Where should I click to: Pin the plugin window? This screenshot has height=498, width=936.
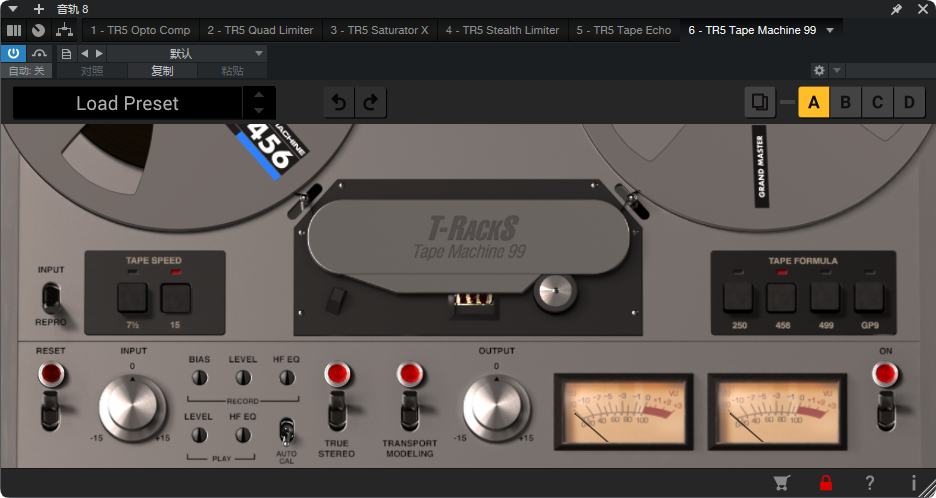[897, 9]
